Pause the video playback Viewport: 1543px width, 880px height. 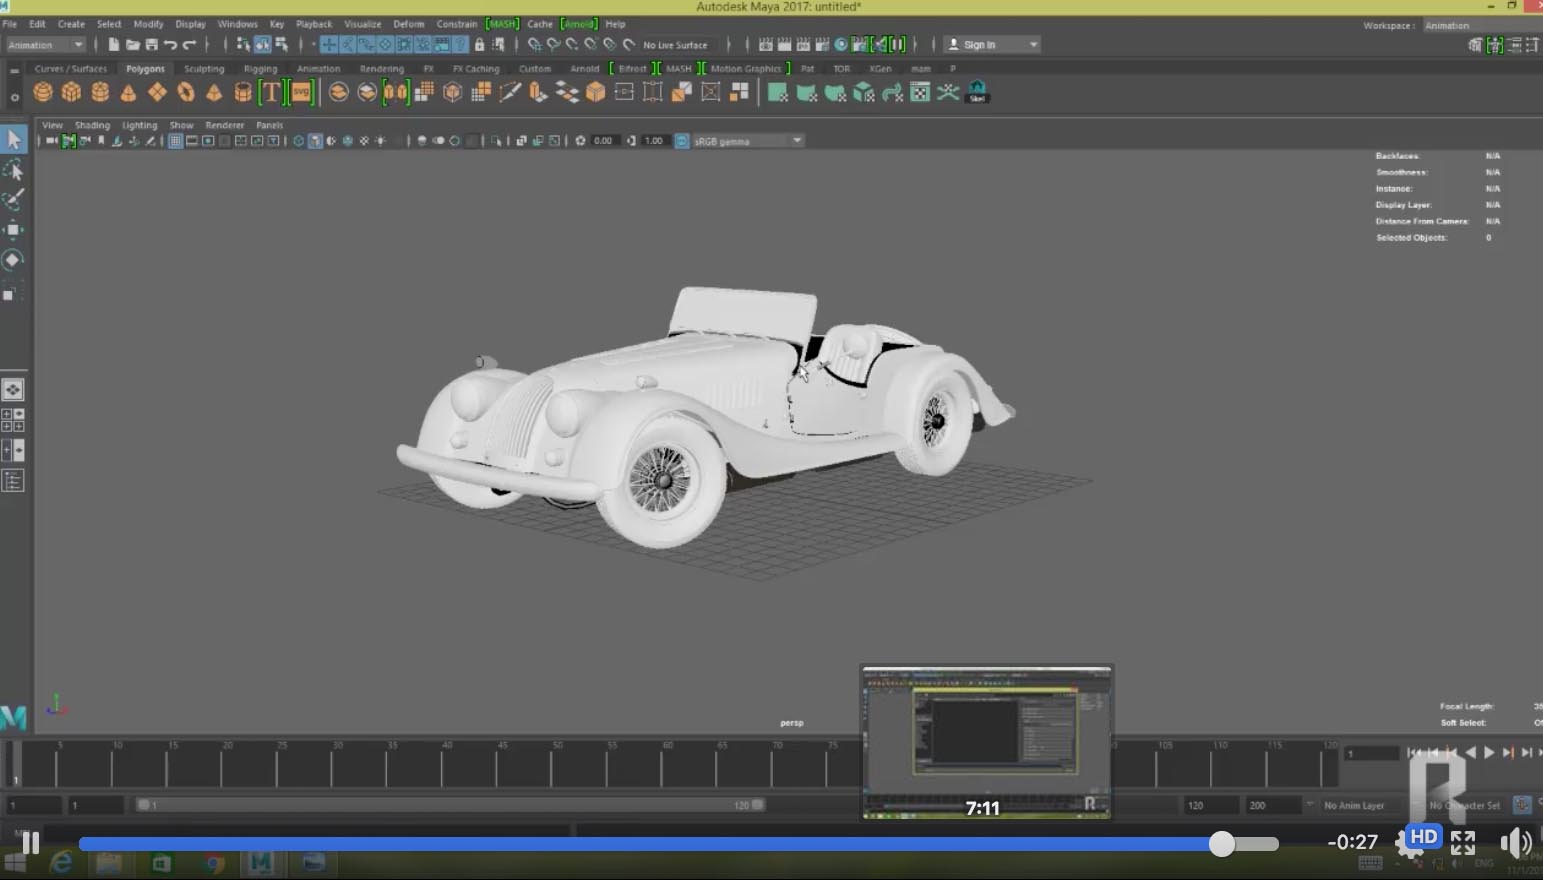coord(31,843)
